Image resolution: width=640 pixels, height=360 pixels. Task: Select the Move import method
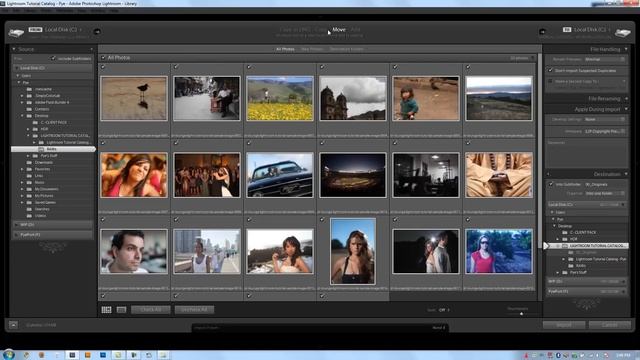tap(339, 29)
